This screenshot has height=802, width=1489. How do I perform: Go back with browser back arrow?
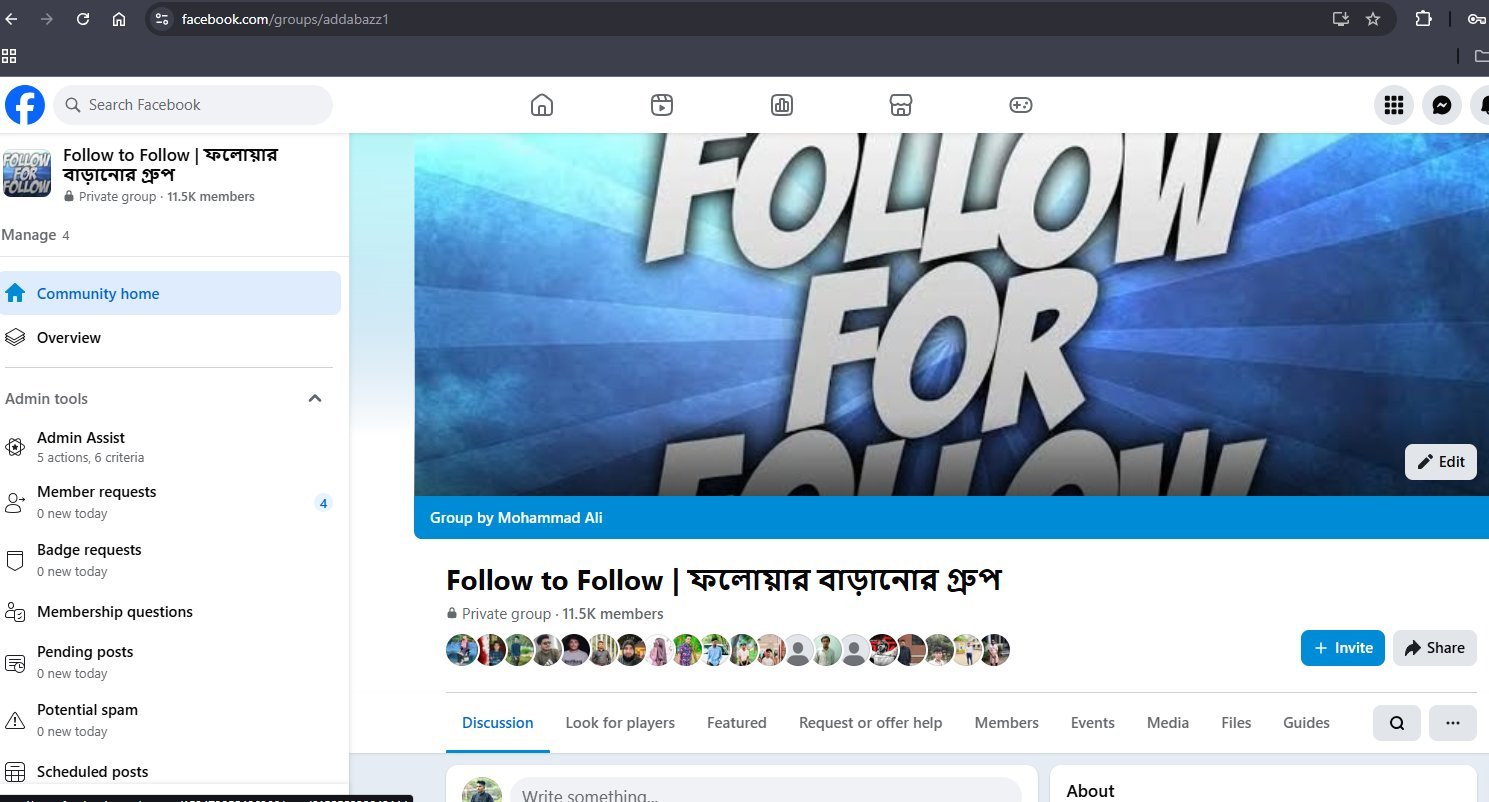click(x=12, y=19)
